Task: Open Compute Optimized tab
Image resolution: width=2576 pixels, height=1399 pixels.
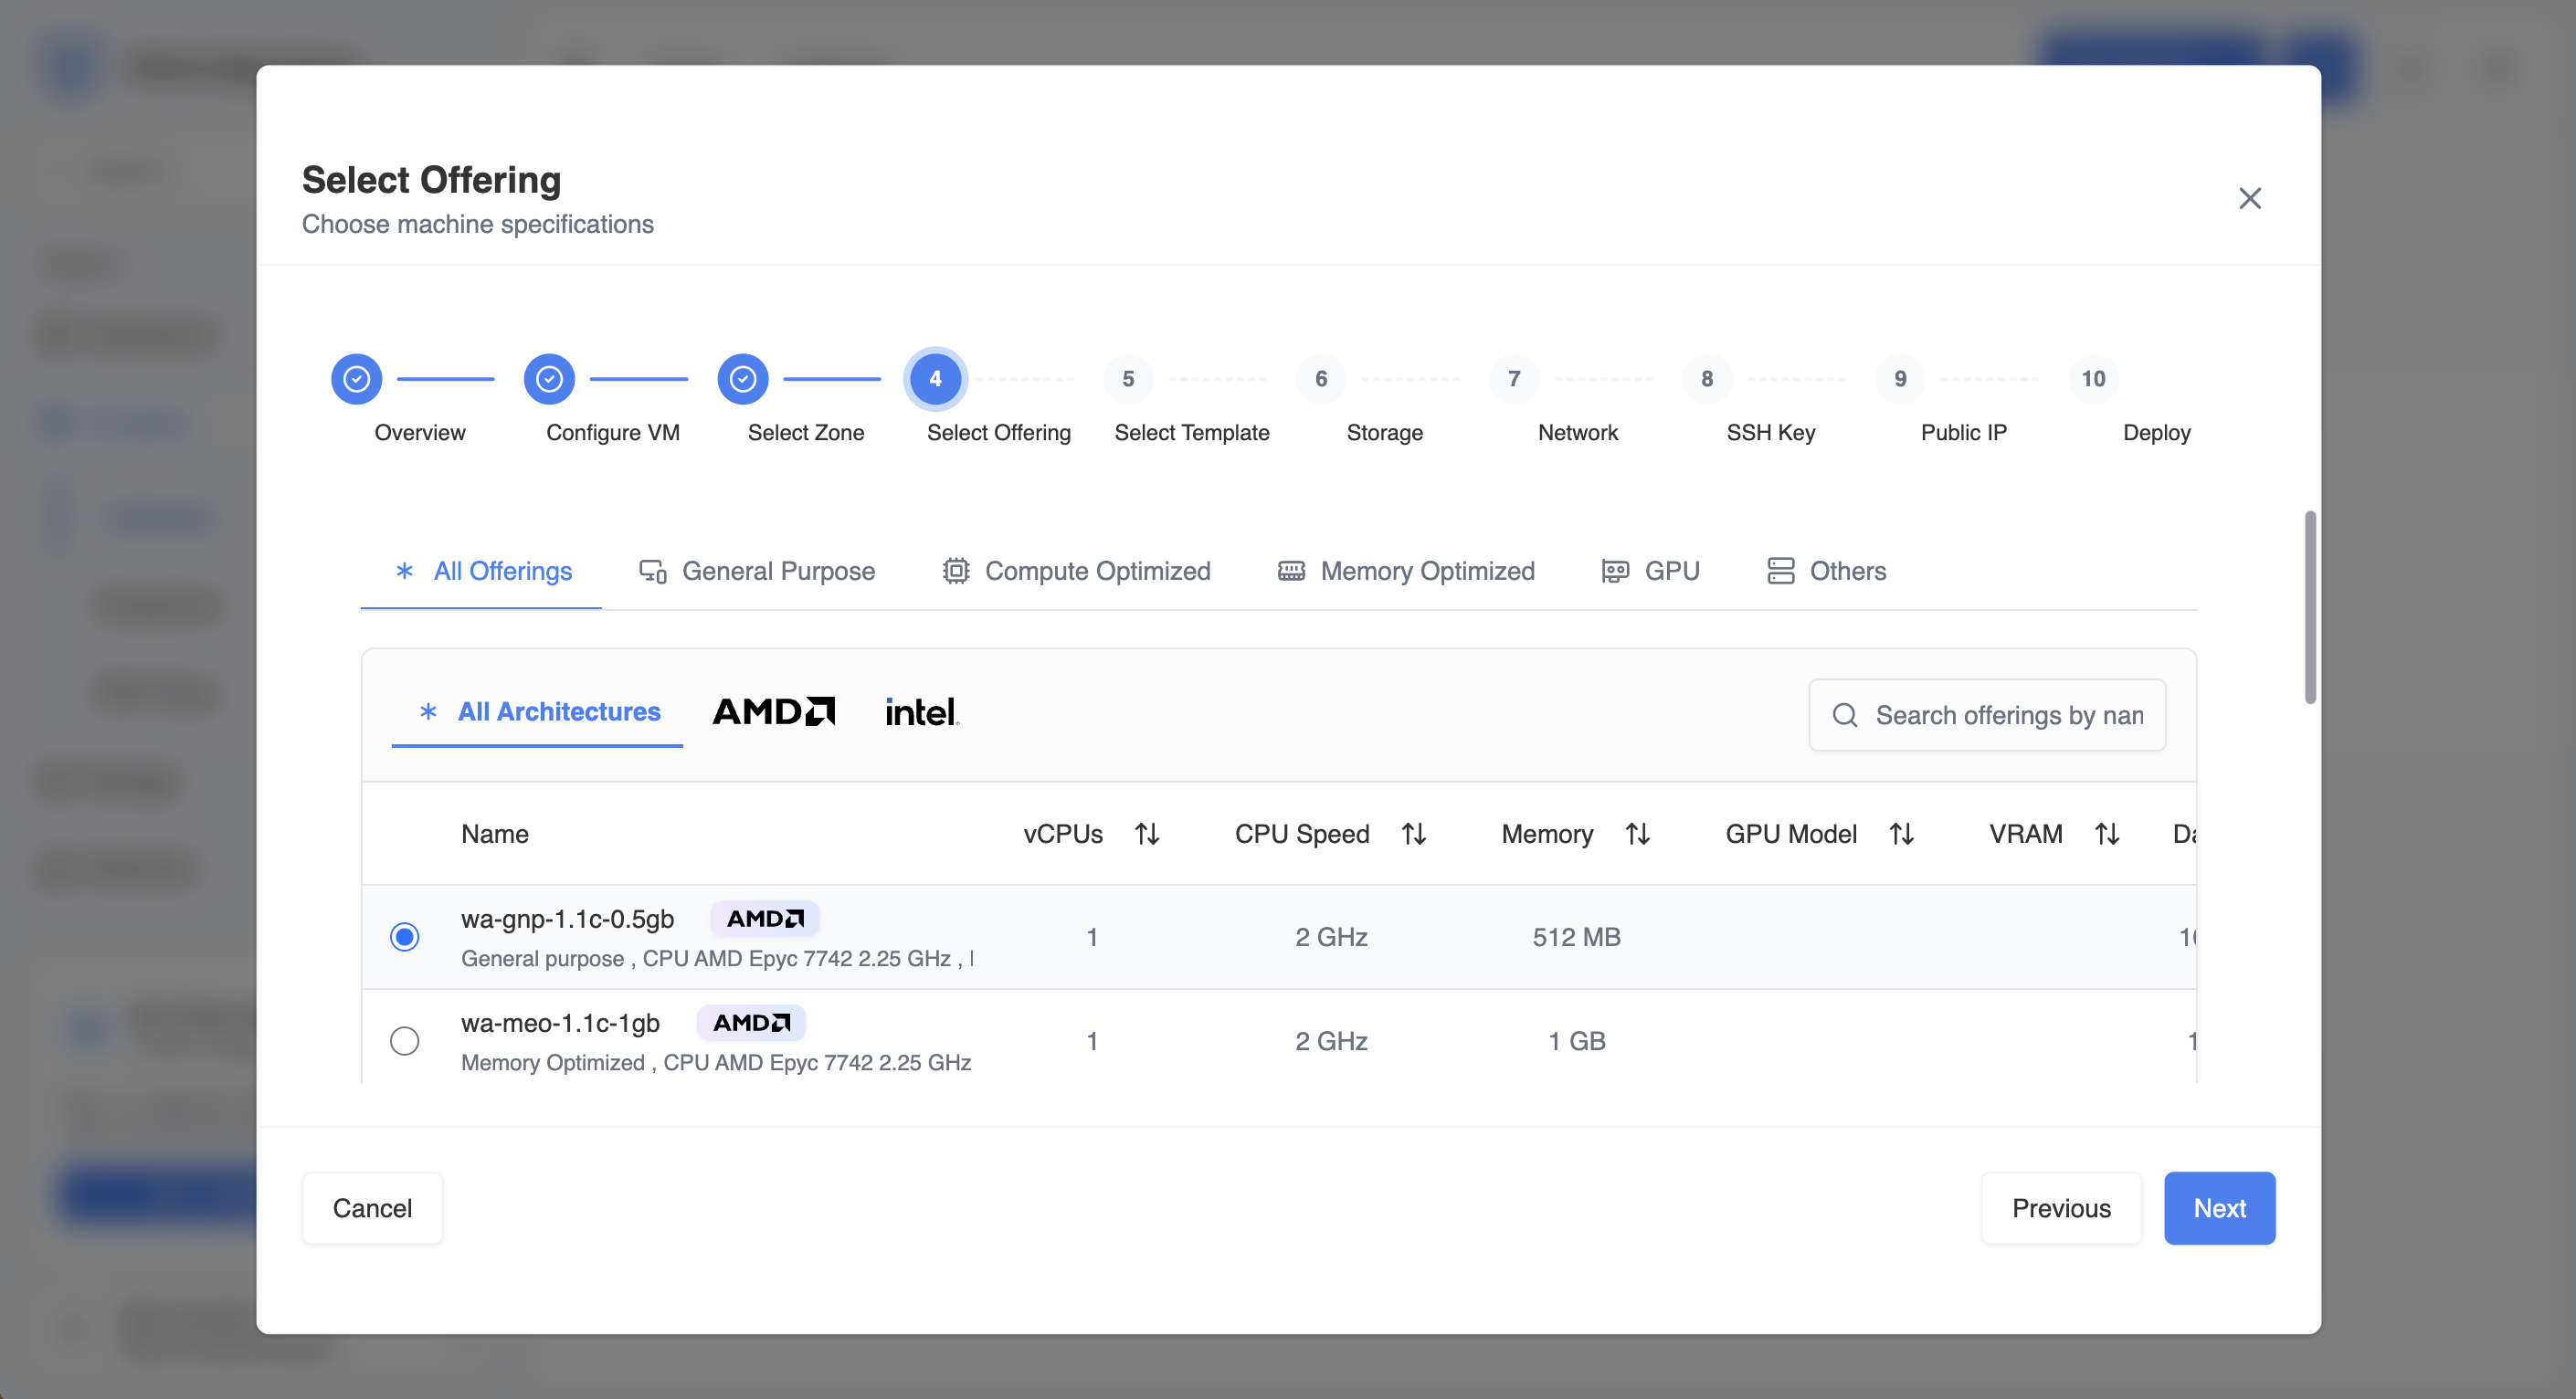Action: pos(1076,571)
